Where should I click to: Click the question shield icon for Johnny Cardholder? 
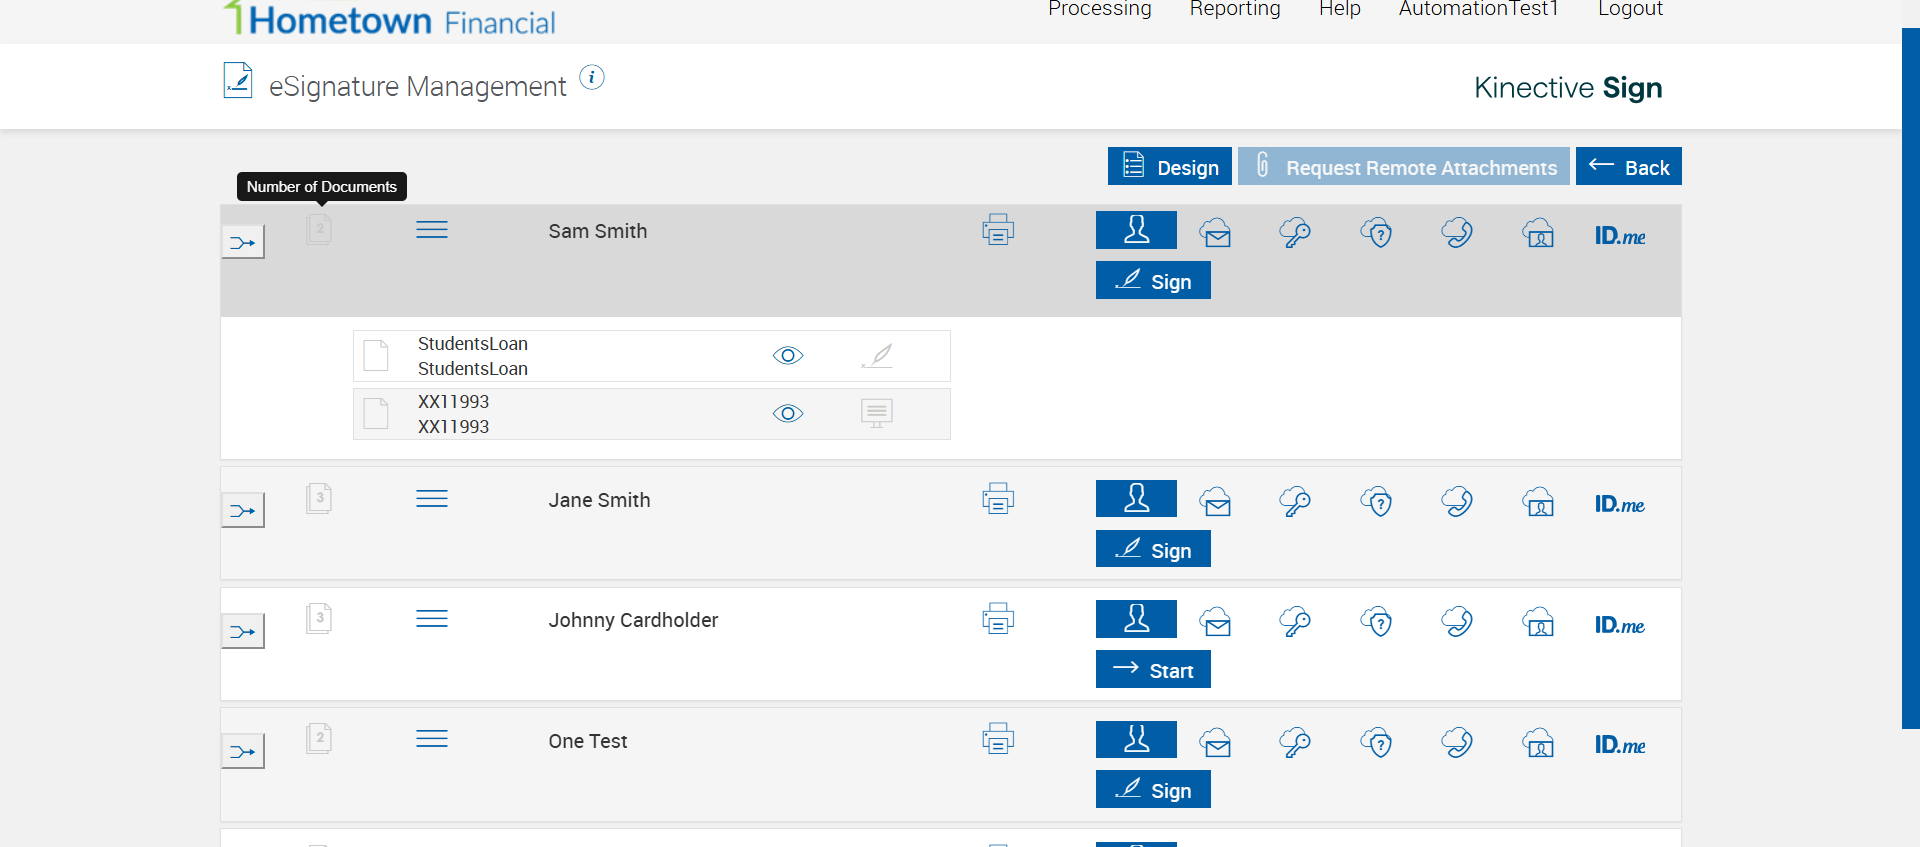(1377, 622)
